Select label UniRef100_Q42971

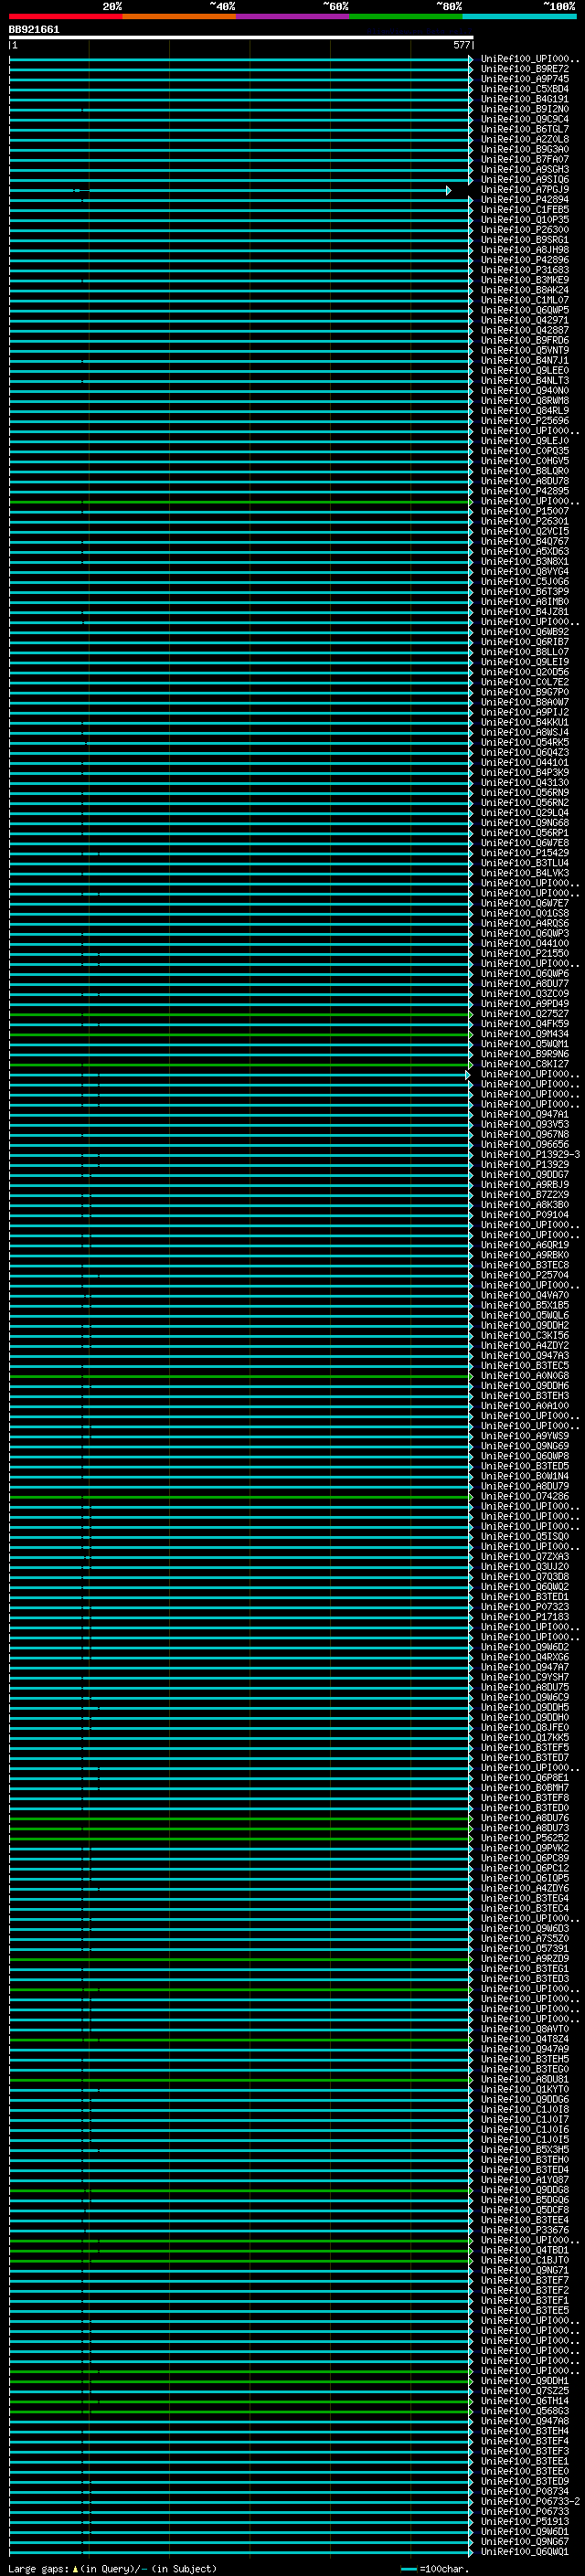pos(524,320)
